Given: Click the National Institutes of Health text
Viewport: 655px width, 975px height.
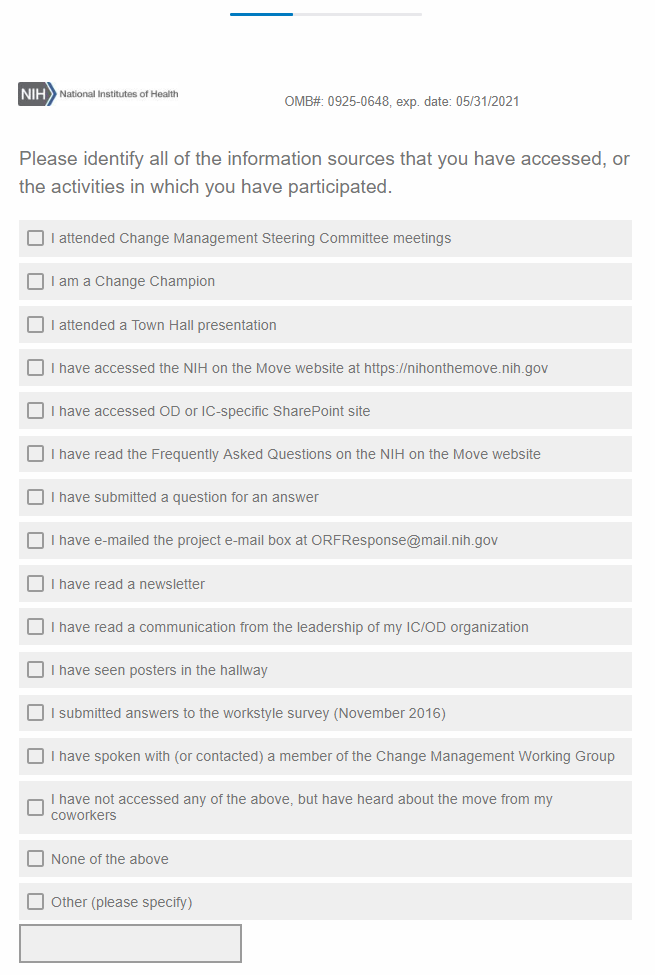Looking at the screenshot, I should tap(119, 94).
